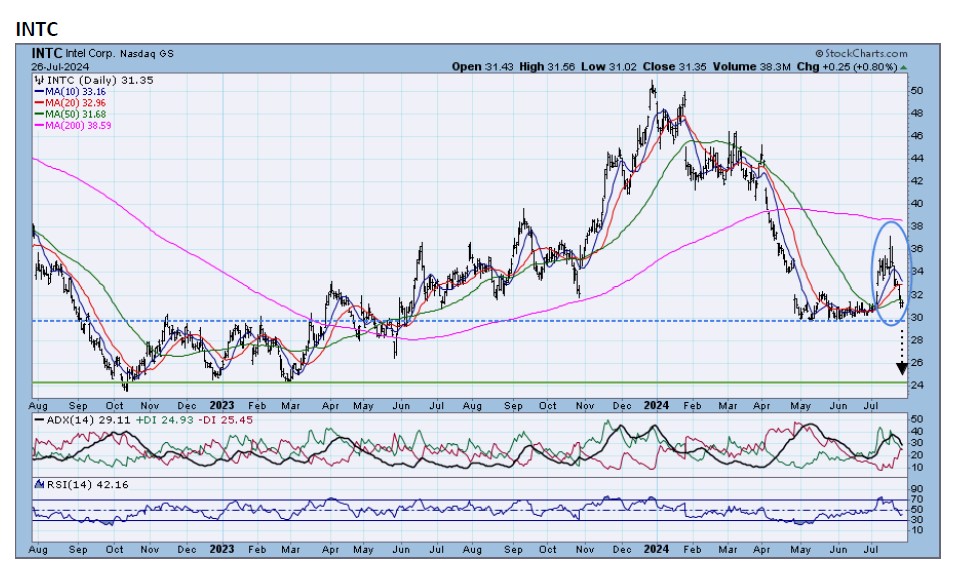The width and height of the screenshot is (968, 574).
Task: Click the 24 price axis label
Action: (917, 386)
